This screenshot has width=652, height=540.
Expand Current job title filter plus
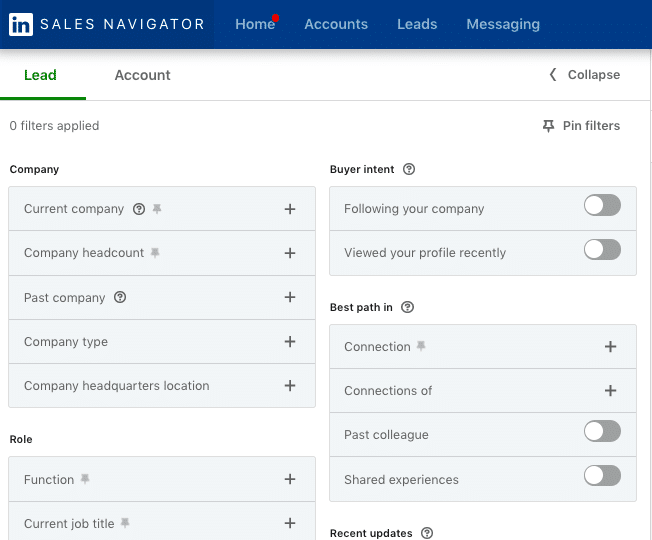290,523
